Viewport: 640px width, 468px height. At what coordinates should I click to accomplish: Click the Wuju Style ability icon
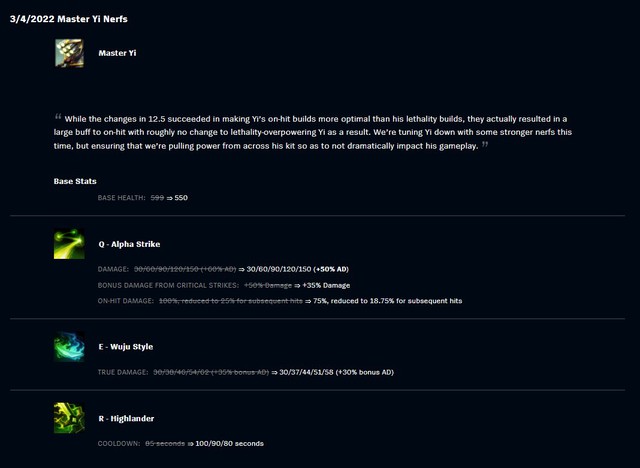click(68, 346)
